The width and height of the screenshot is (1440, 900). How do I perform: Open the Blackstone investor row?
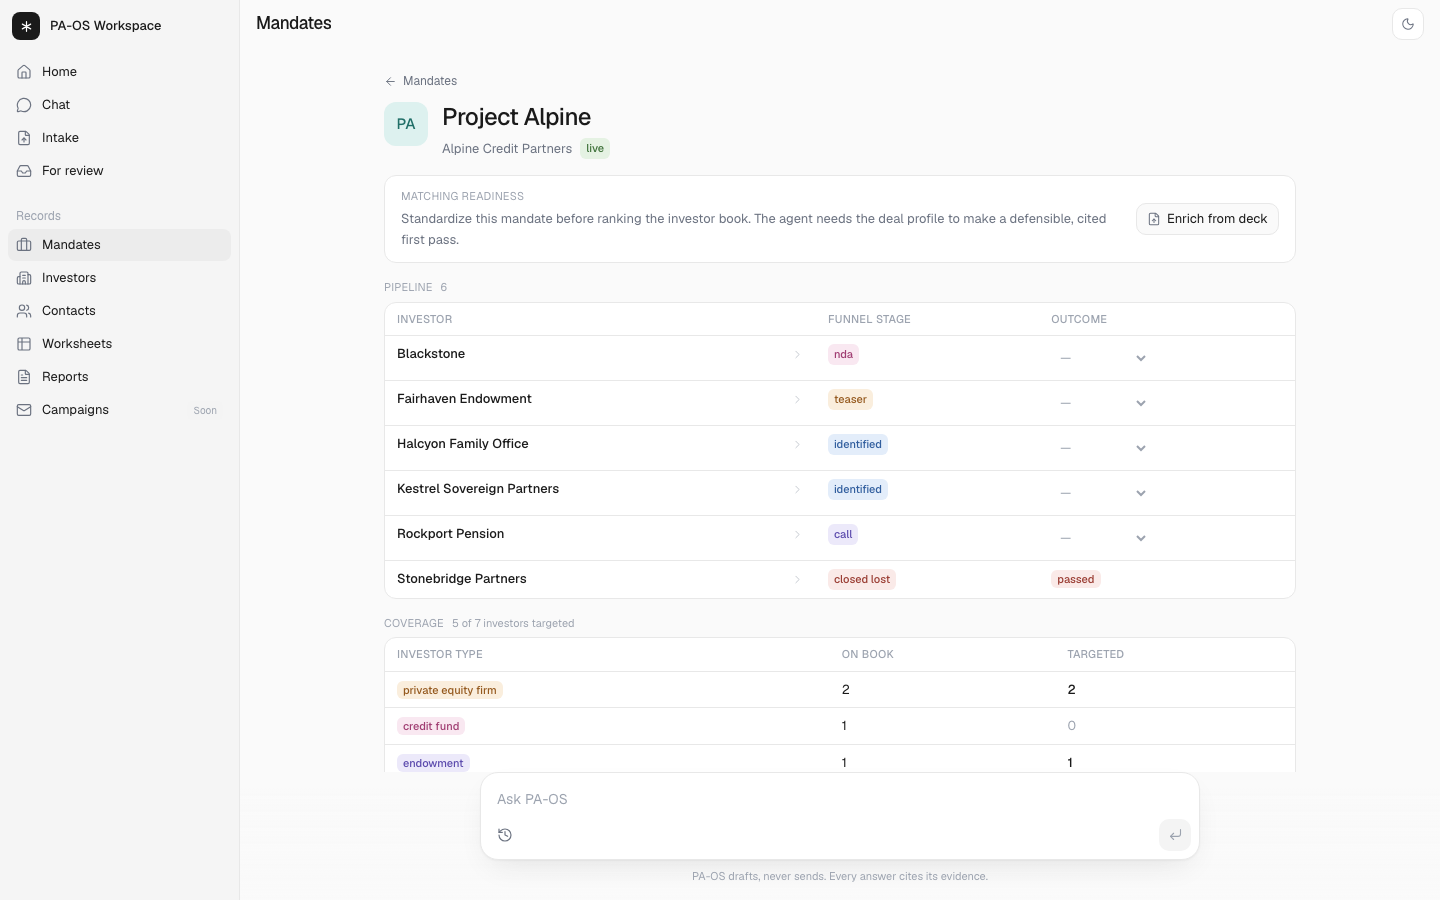840,358
